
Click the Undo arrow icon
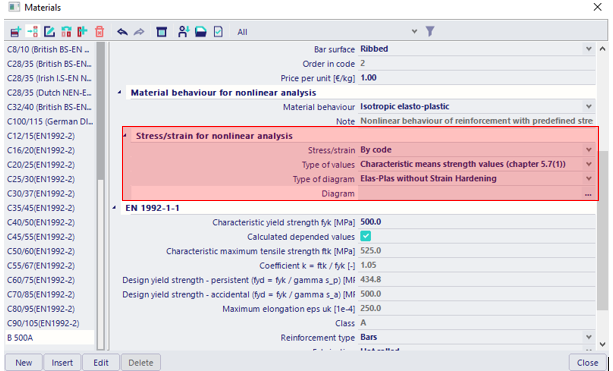(122, 32)
